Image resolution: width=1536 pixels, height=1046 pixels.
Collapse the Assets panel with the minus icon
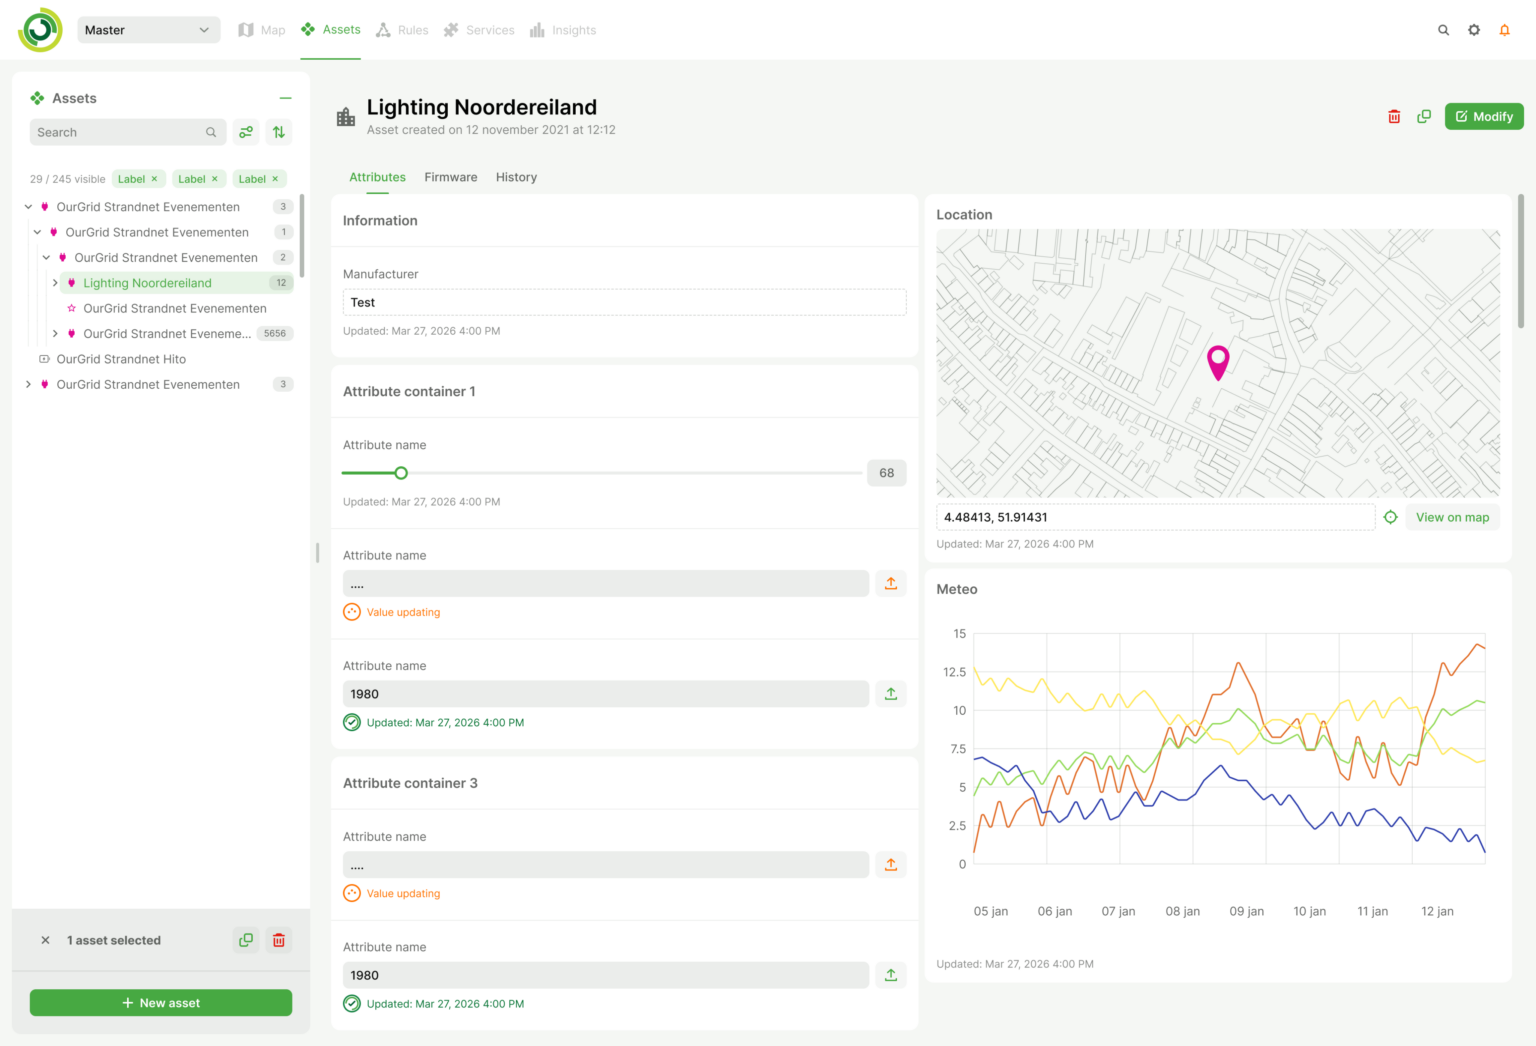285,98
